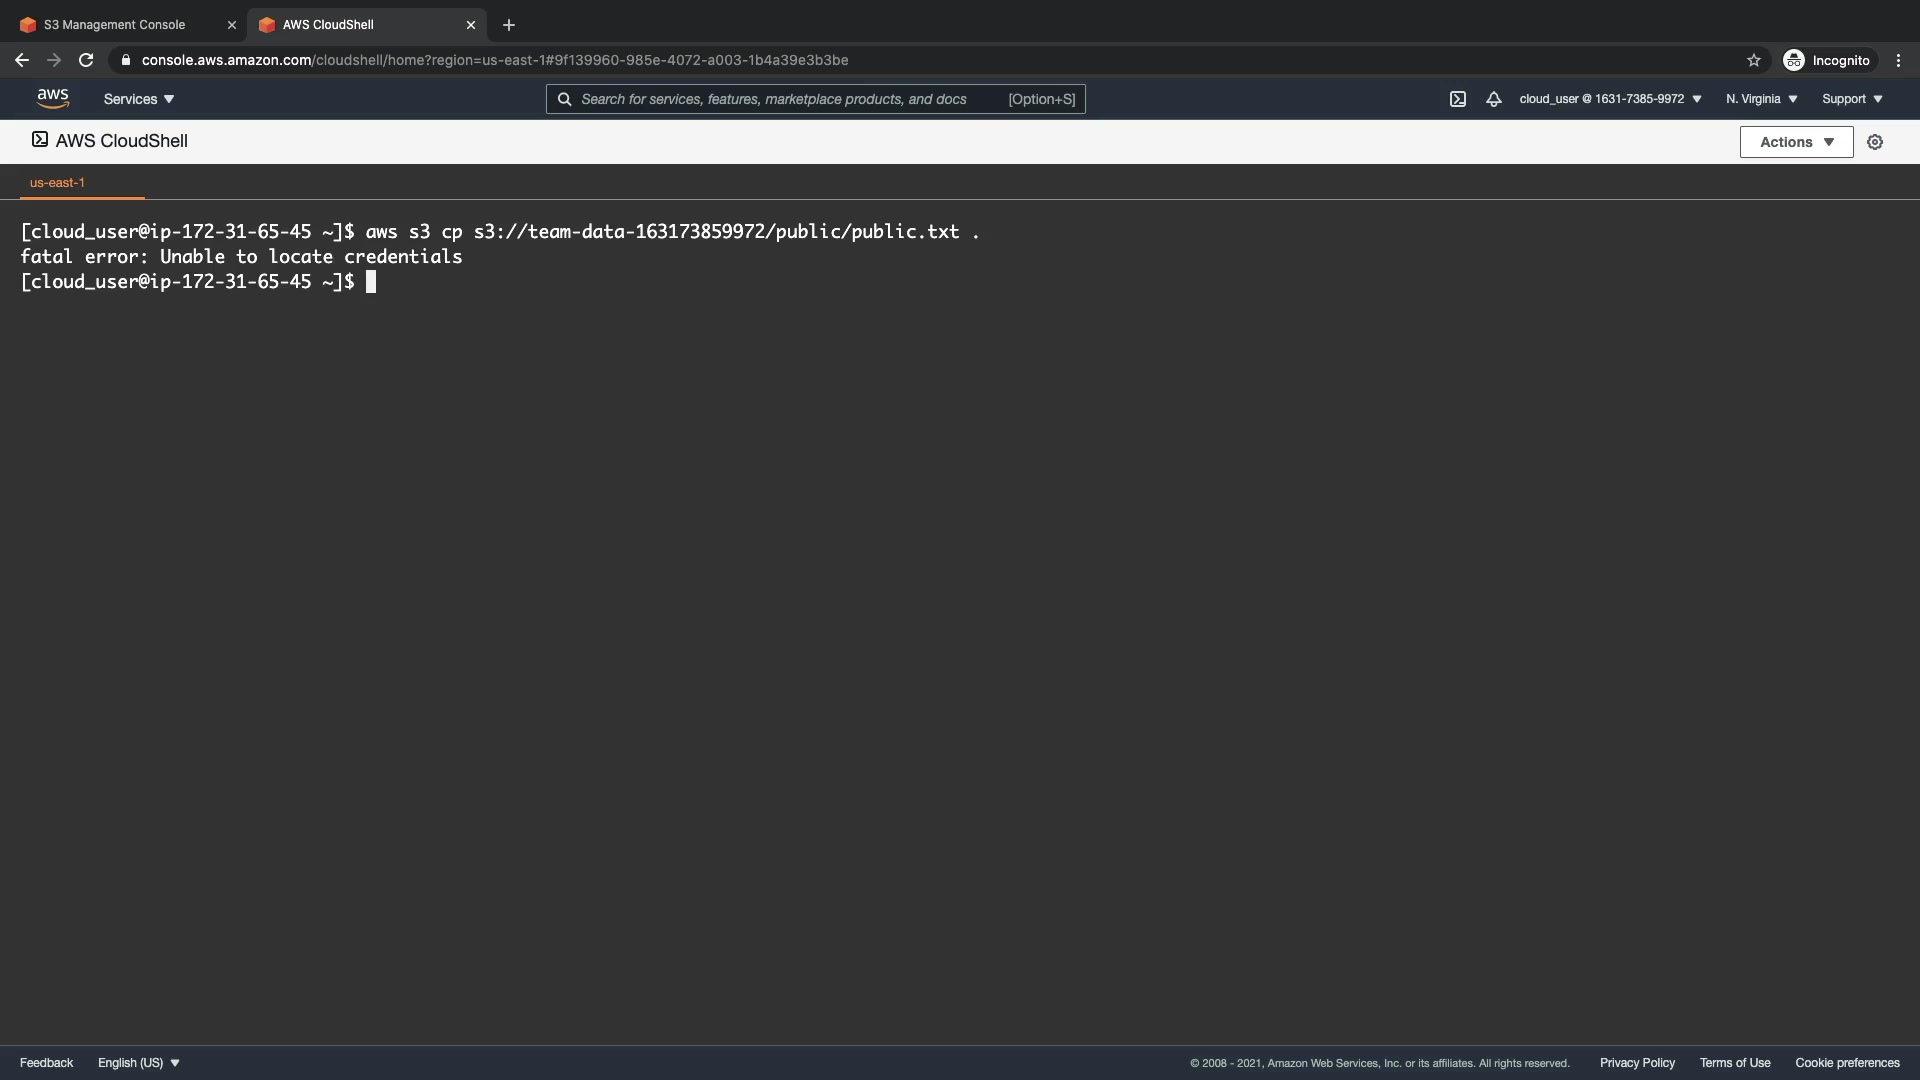1920x1080 pixels.
Task: Open the notifications bell
Action: tap(1493, 99)
